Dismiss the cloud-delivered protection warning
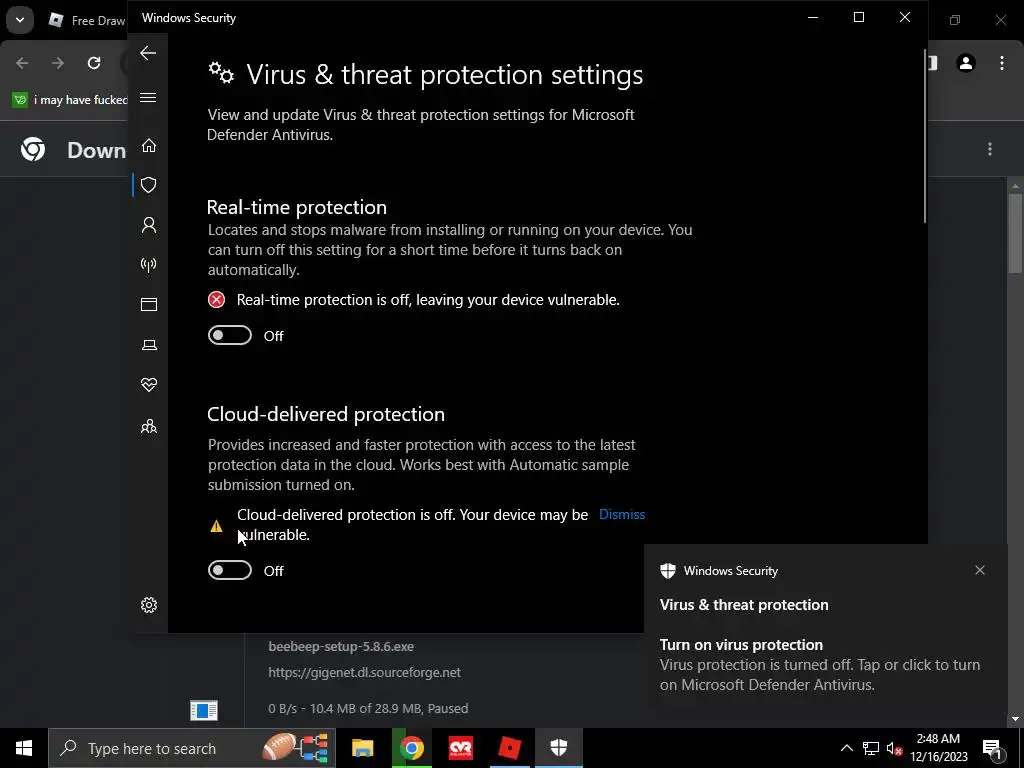 (622, 515)
